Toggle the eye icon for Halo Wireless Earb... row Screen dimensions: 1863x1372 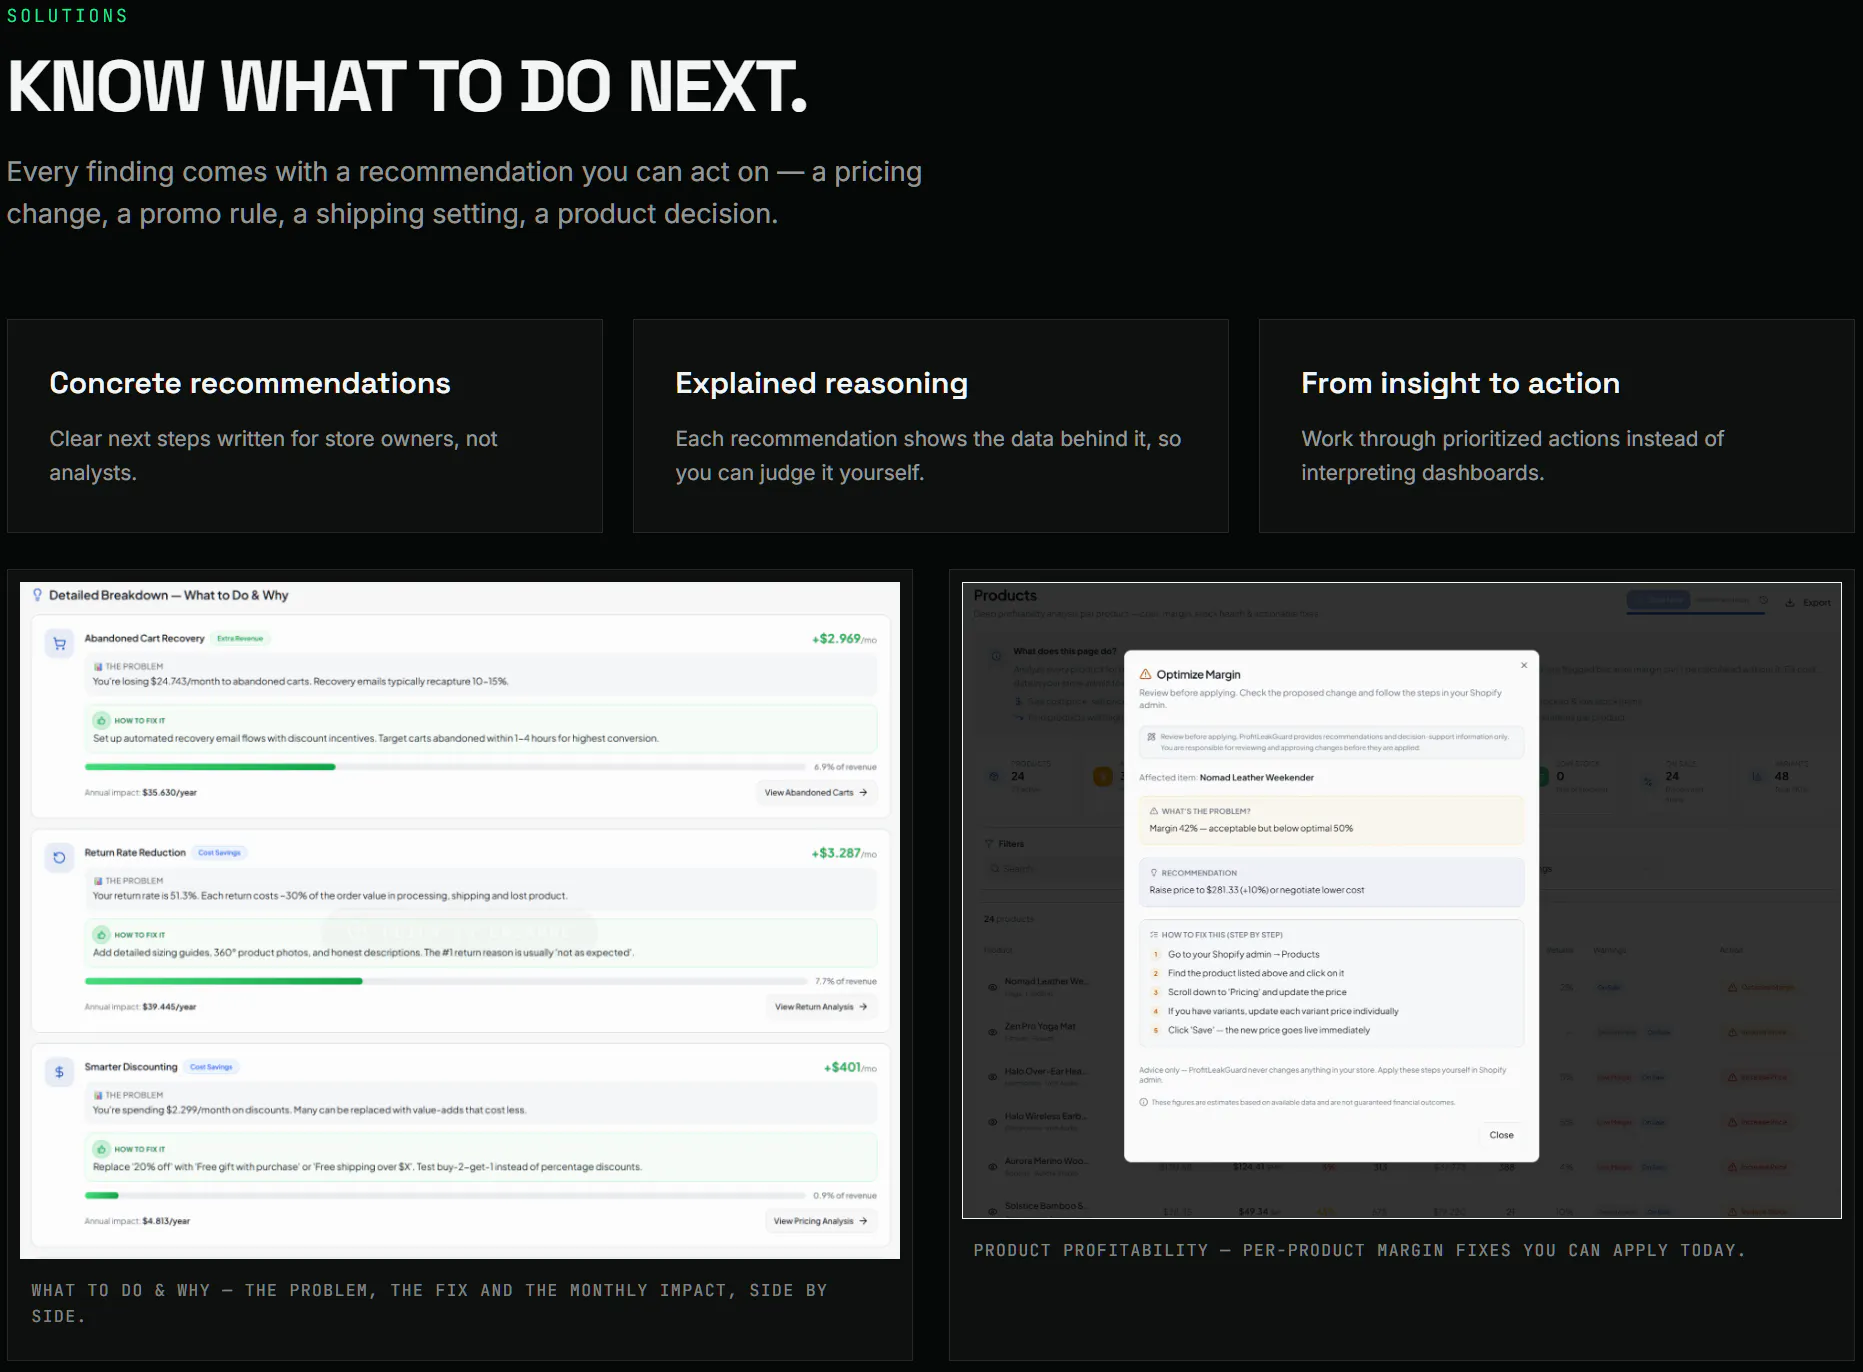point(992,1122)
